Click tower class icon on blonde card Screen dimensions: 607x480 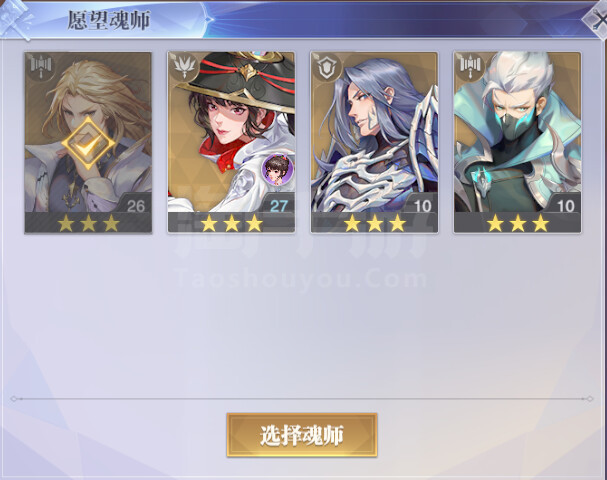pos(40,68)
